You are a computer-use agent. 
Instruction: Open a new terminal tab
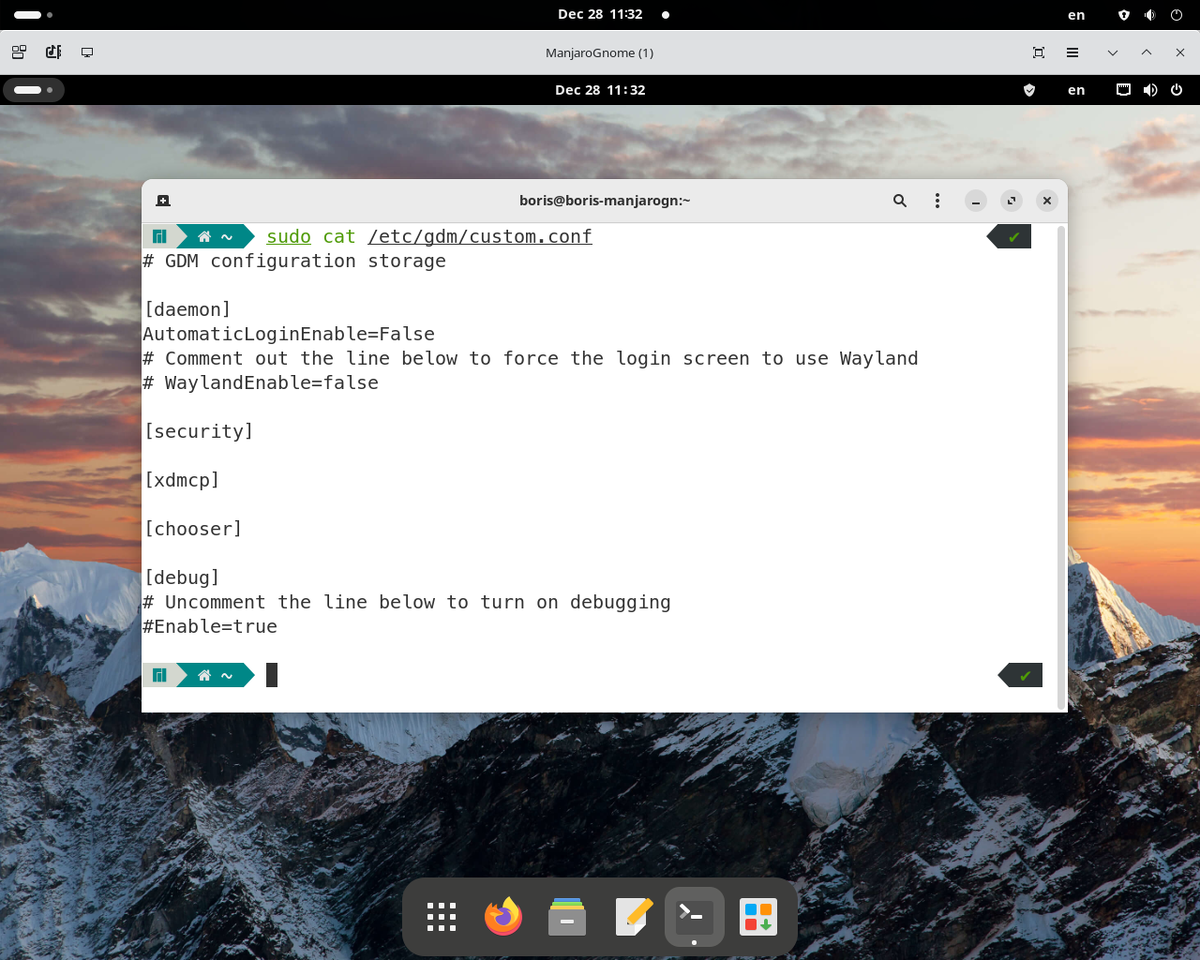coord(162,200)
